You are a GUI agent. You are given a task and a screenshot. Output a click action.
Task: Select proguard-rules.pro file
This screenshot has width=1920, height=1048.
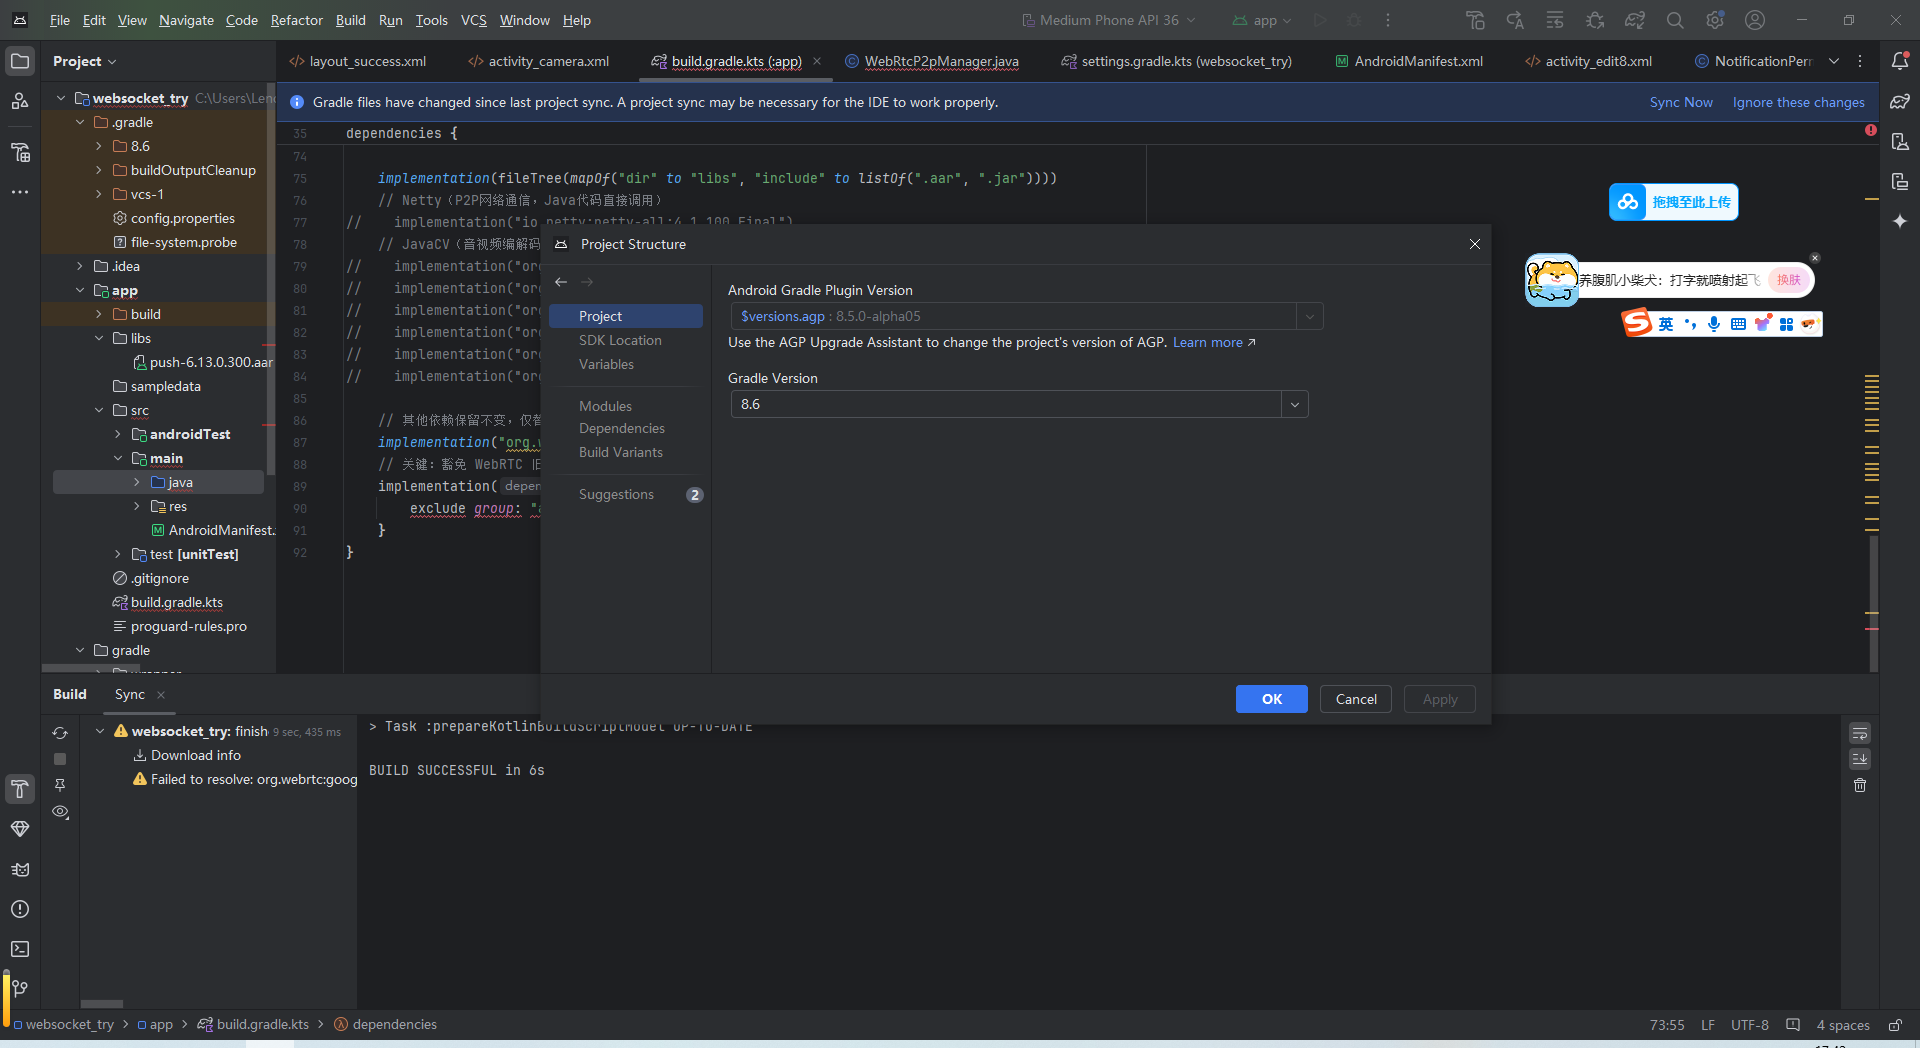pyautogui.click(x=180, y=626)
